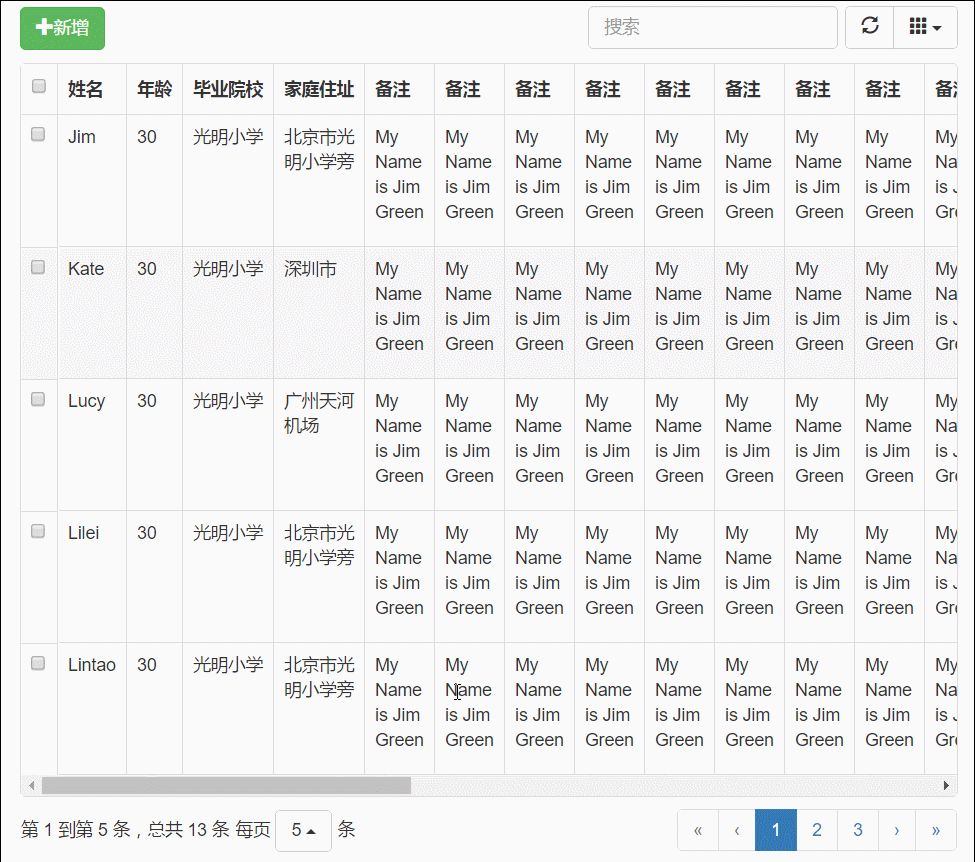Click the refresh table icon
The height and width of the screenshot is (862, 975).
(869, 27)
